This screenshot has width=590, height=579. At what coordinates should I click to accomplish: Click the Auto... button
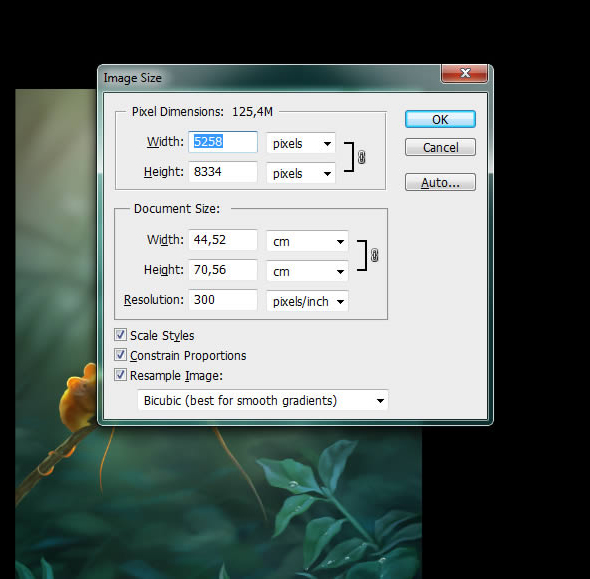[440, 182]
